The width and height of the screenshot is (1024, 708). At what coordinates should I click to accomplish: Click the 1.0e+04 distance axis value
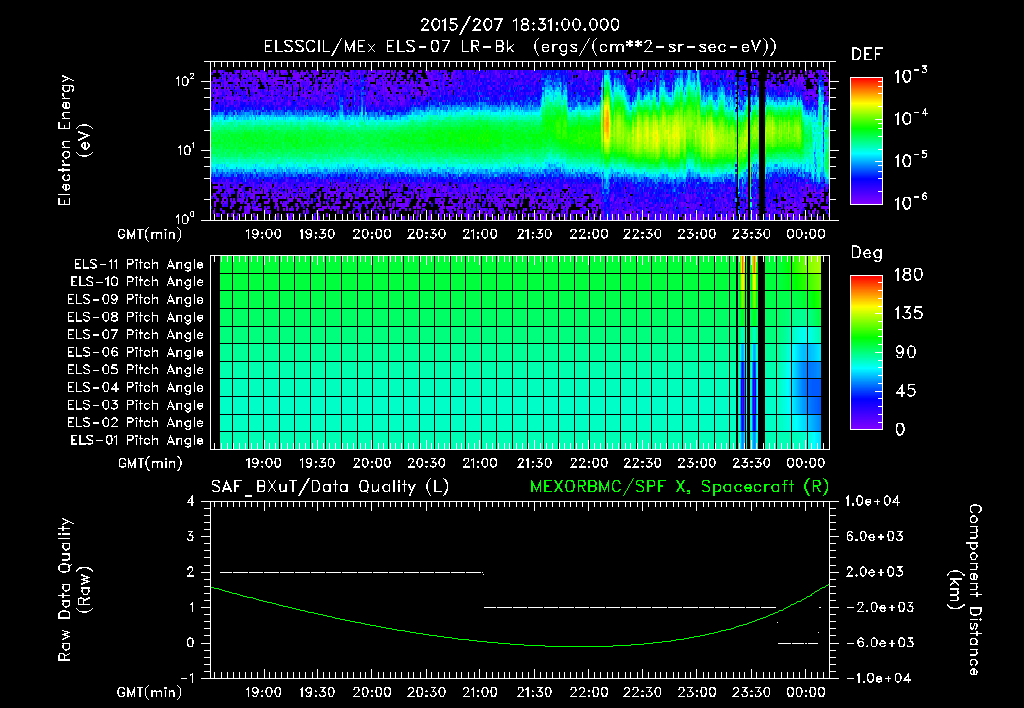coord(873,501)
